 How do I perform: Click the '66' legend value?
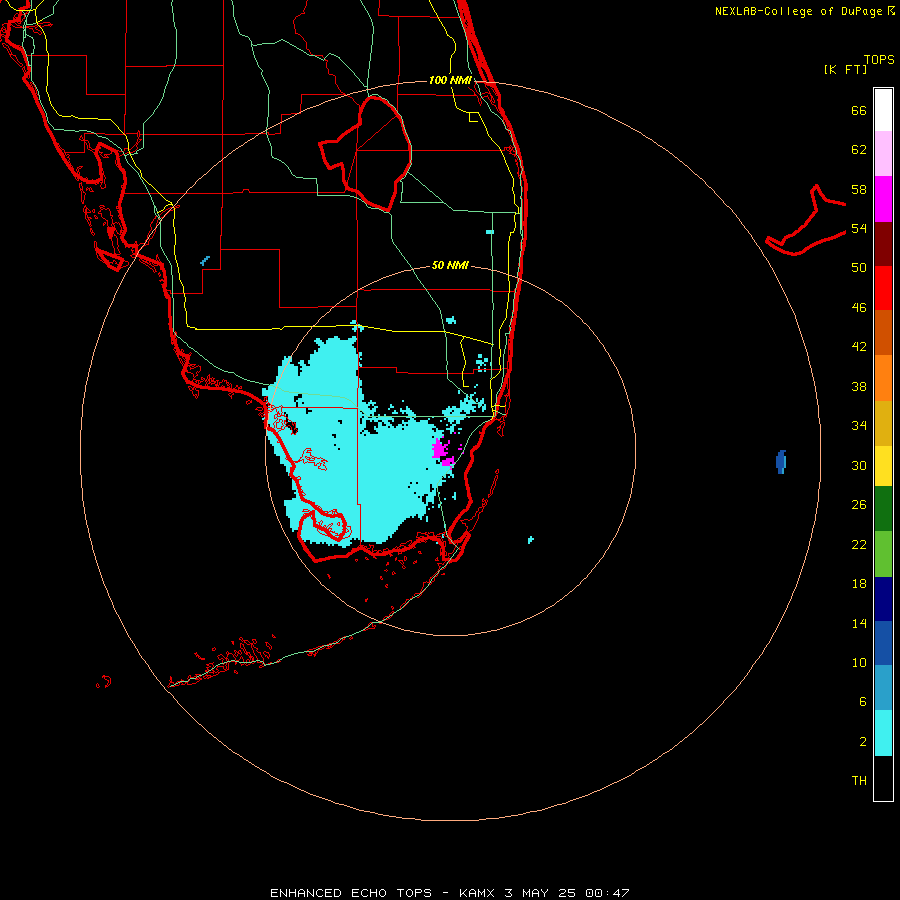(859, 110)
